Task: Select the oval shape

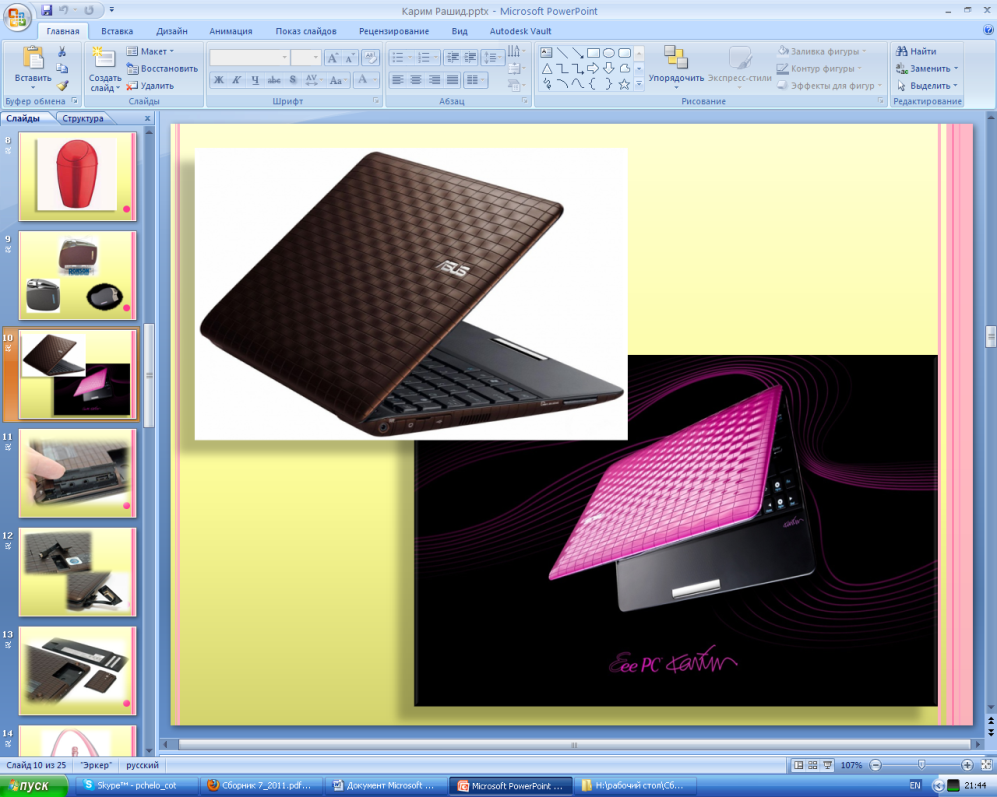Action: pyautogui.click(x=609, y=53)
